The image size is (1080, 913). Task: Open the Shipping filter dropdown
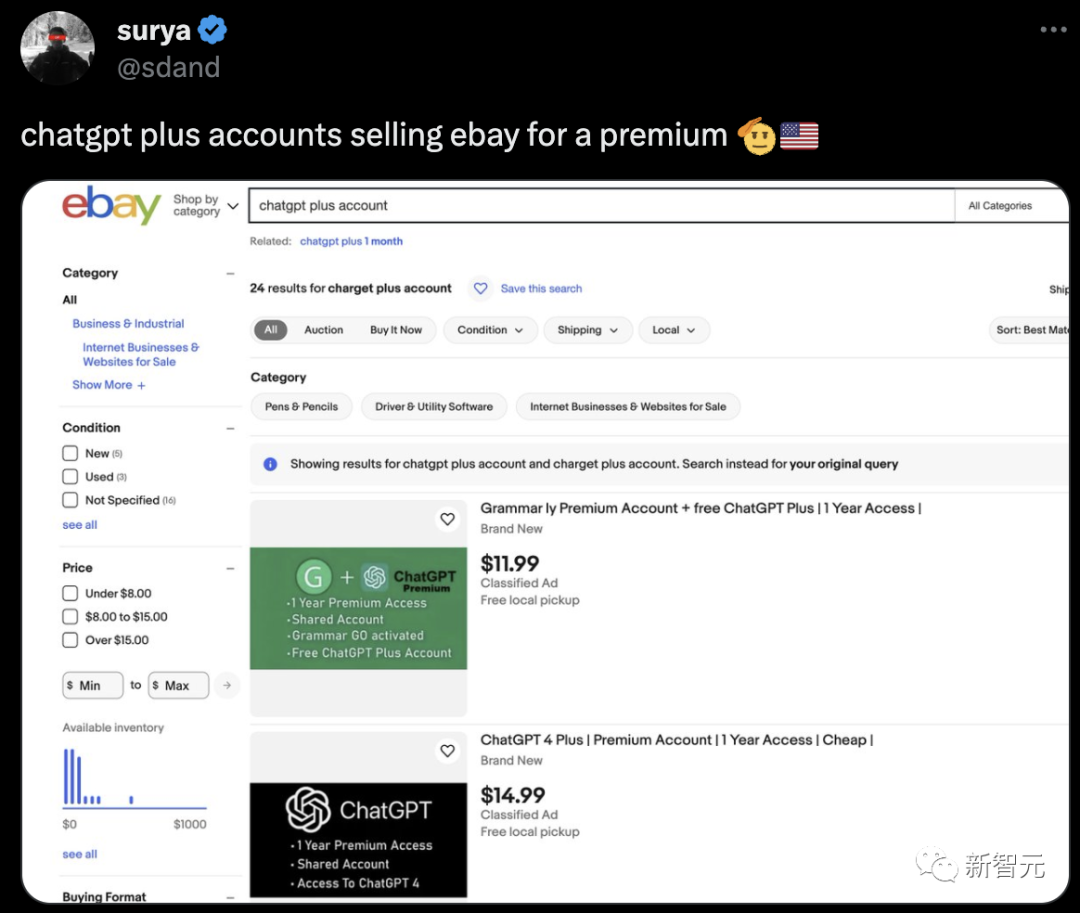[x=588, y=330]
